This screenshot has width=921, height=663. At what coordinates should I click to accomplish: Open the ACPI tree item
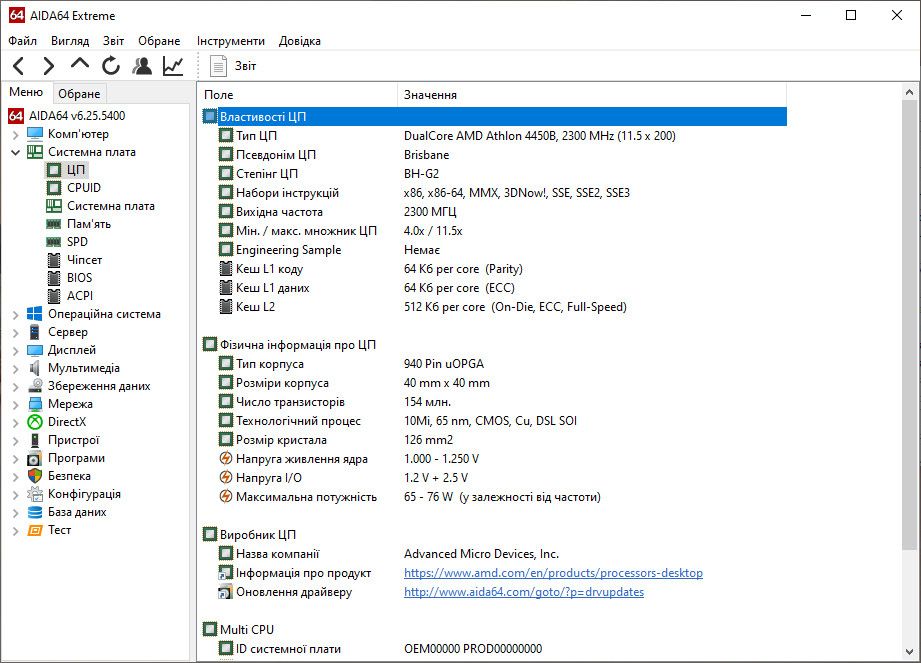point(80,296)
